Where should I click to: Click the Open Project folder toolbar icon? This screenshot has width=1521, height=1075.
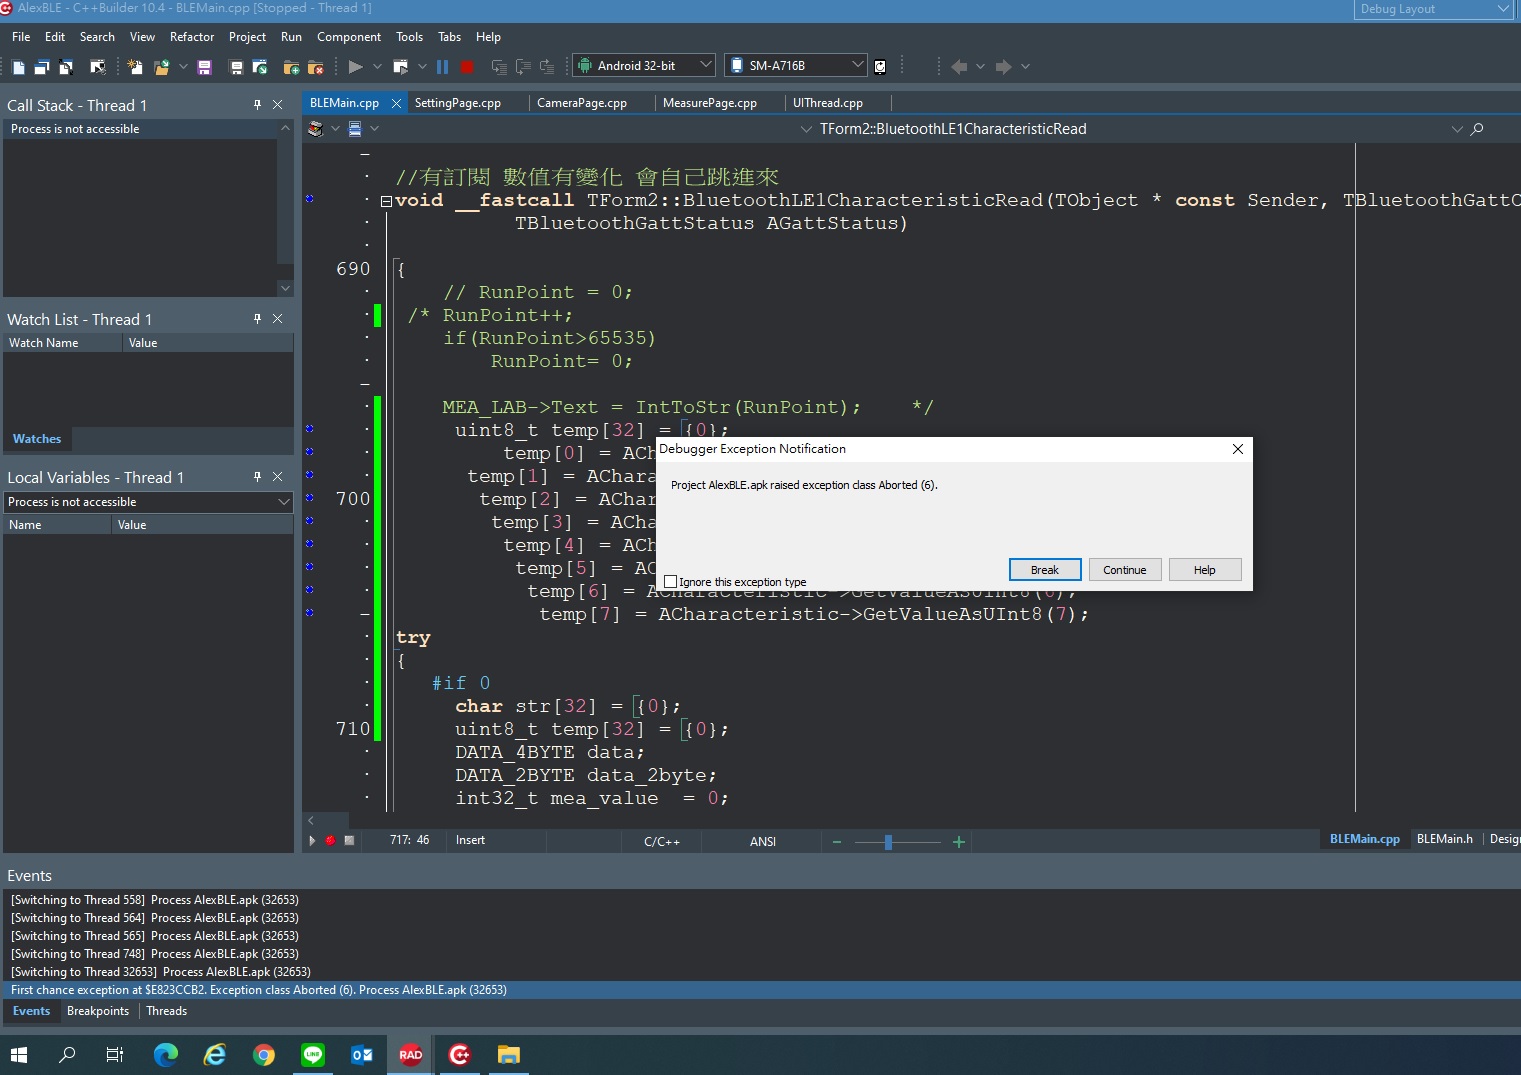(x=259, y=66)
